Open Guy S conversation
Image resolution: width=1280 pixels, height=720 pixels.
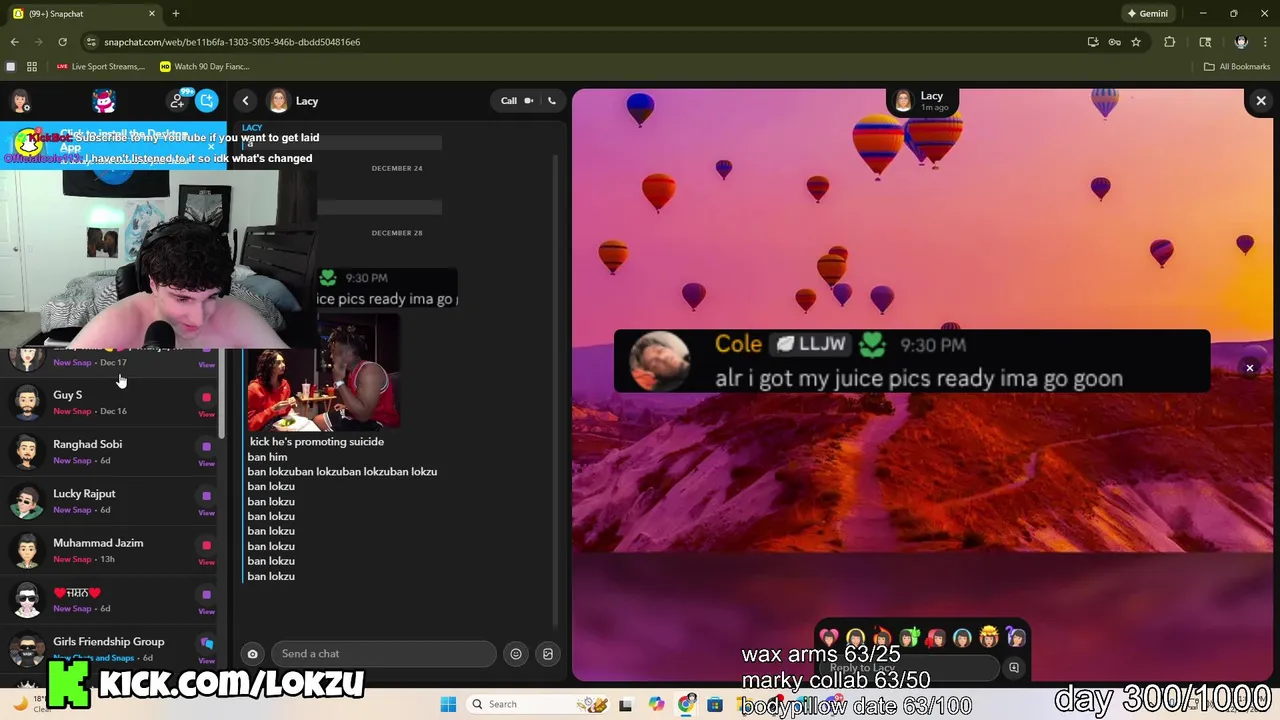[x=108, y=403]
